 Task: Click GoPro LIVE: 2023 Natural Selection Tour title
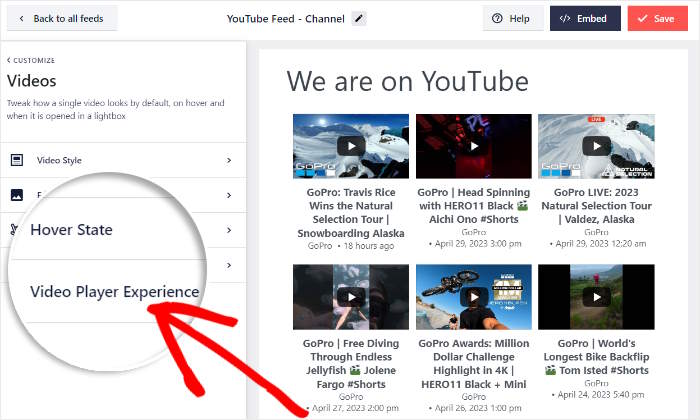click(596, 206)
